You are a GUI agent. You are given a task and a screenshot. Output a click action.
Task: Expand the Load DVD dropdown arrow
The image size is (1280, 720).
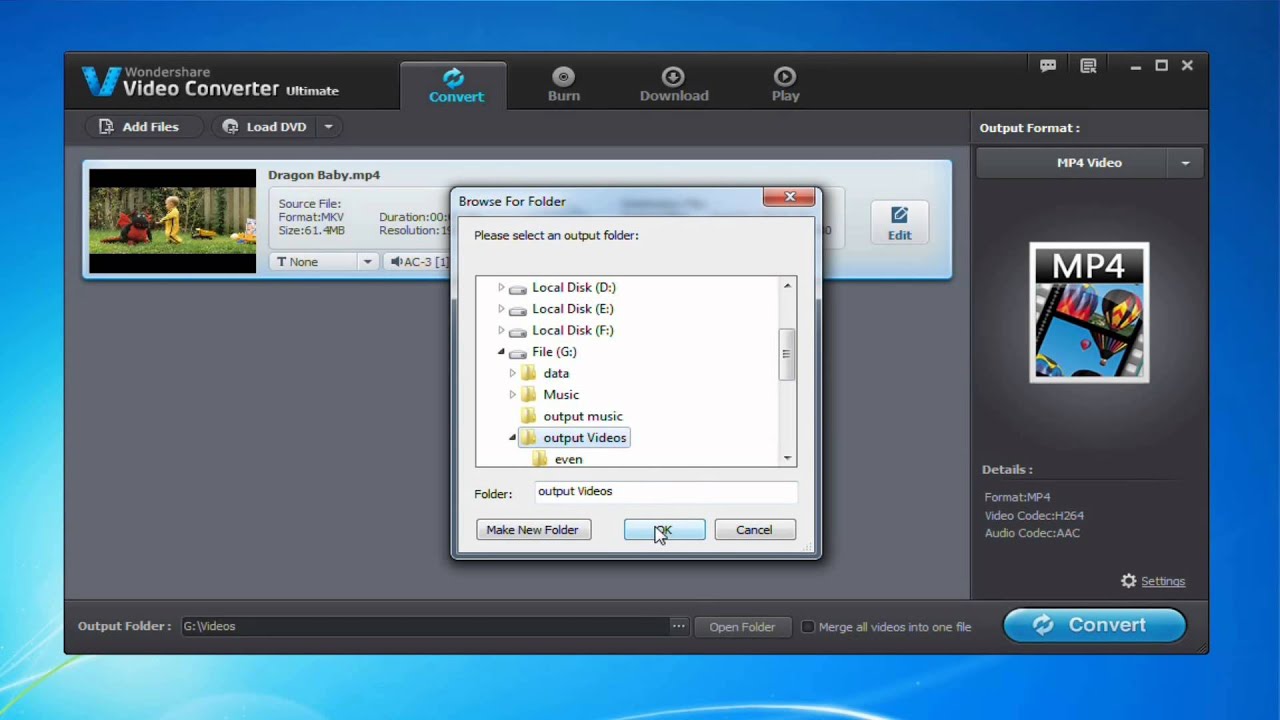328,127
